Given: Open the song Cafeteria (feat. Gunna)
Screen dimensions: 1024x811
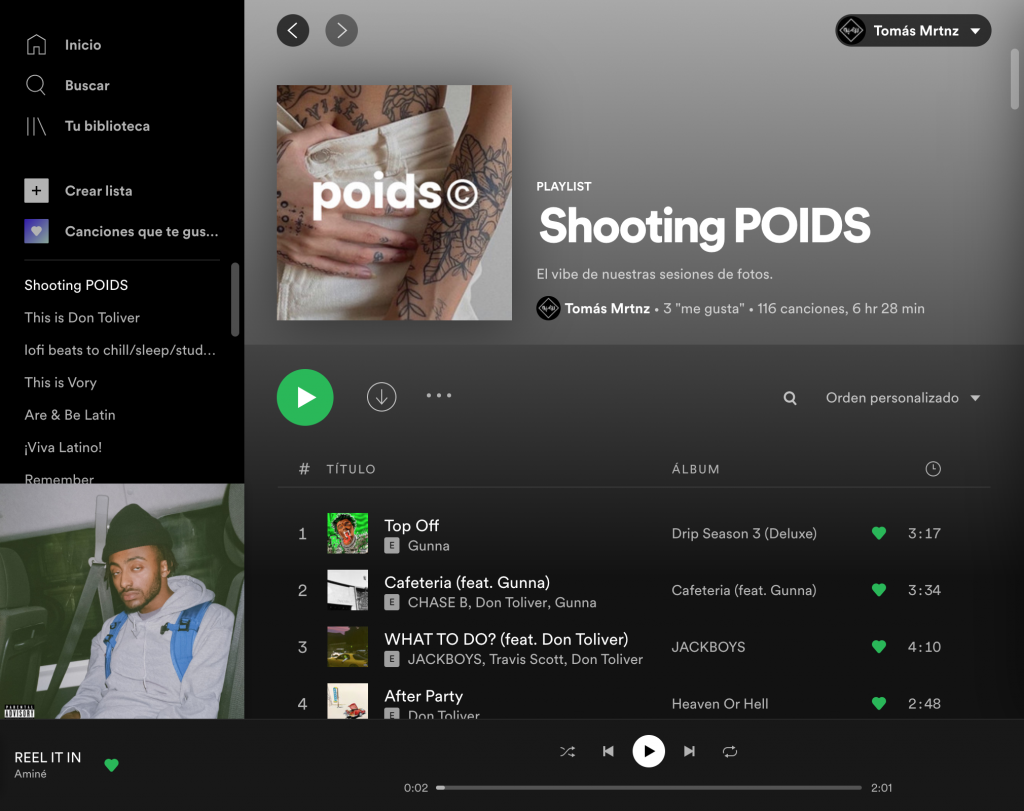Looking at the screenshot, I should click(x=466, y=582).
